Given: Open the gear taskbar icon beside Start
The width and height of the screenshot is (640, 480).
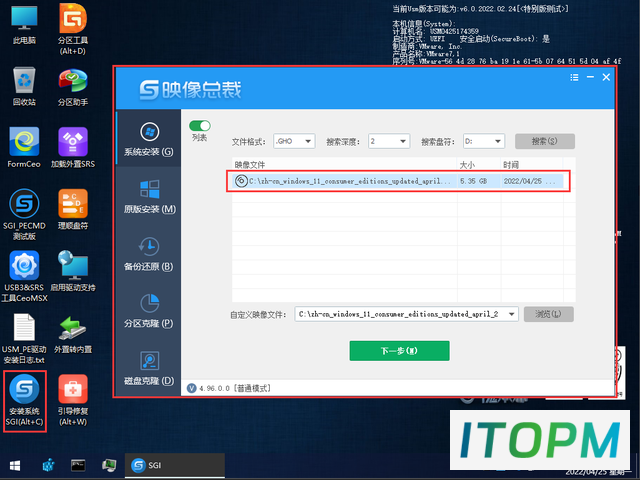Looking at the screenshot, I should pos(49,466).
